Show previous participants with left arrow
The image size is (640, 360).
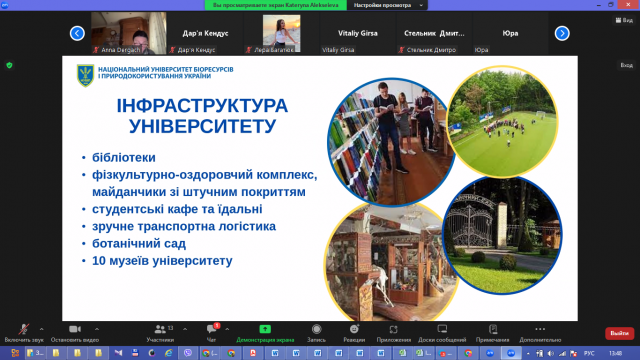[77, 33]
